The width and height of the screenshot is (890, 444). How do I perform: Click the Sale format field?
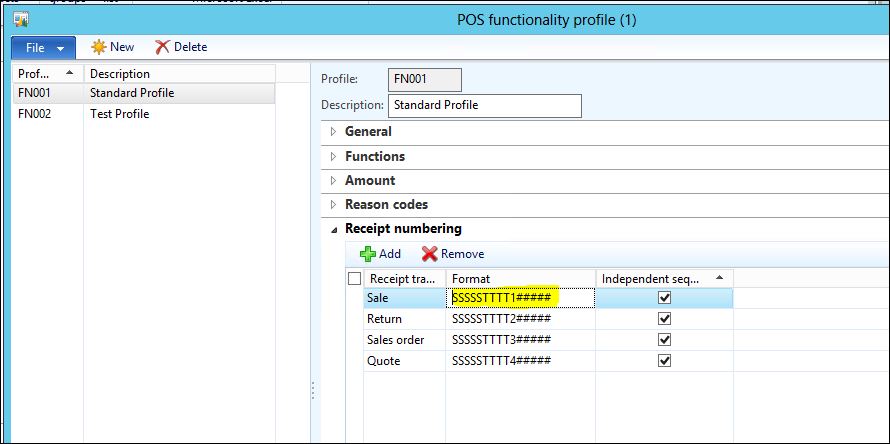(520, 298)
